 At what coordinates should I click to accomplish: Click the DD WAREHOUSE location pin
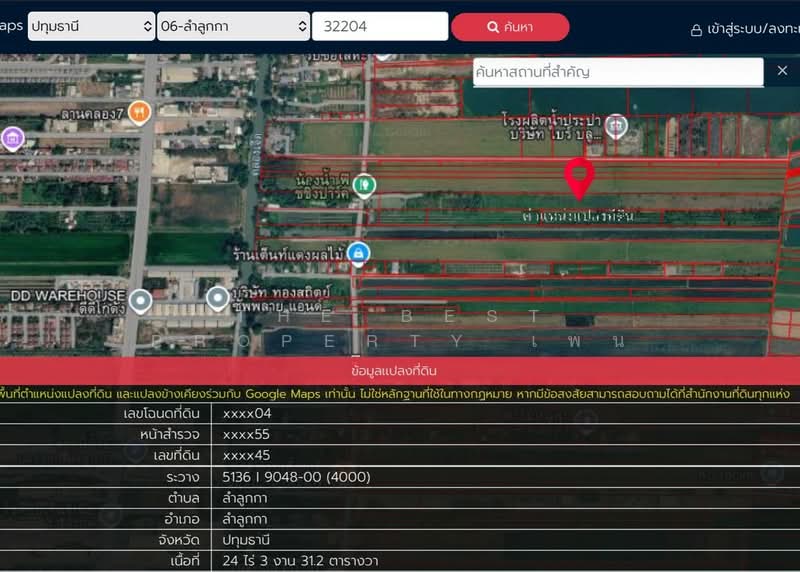140,300
